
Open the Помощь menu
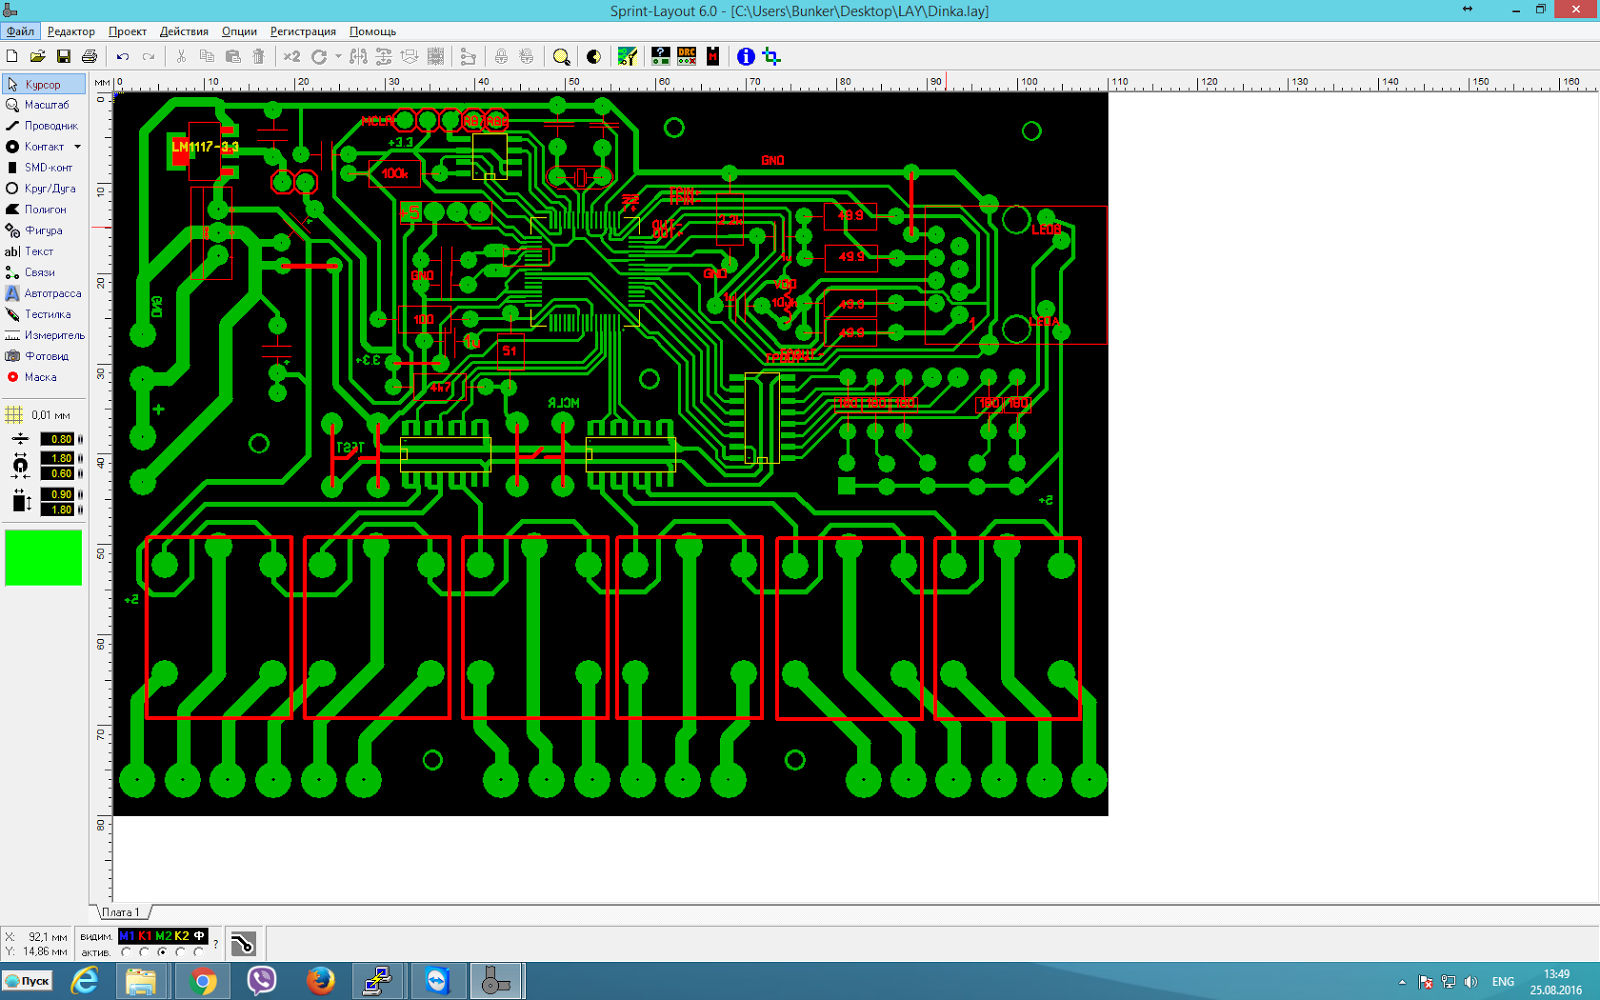coord(372,31)
